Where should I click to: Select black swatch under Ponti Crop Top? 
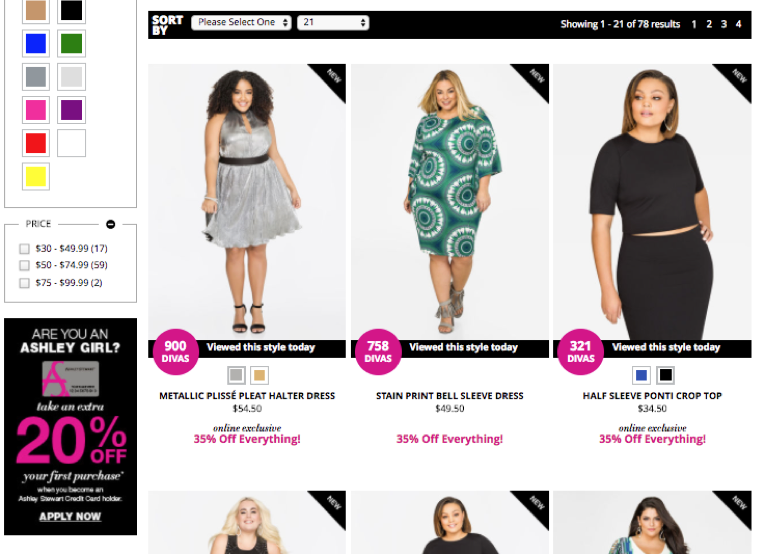point(665,375)
